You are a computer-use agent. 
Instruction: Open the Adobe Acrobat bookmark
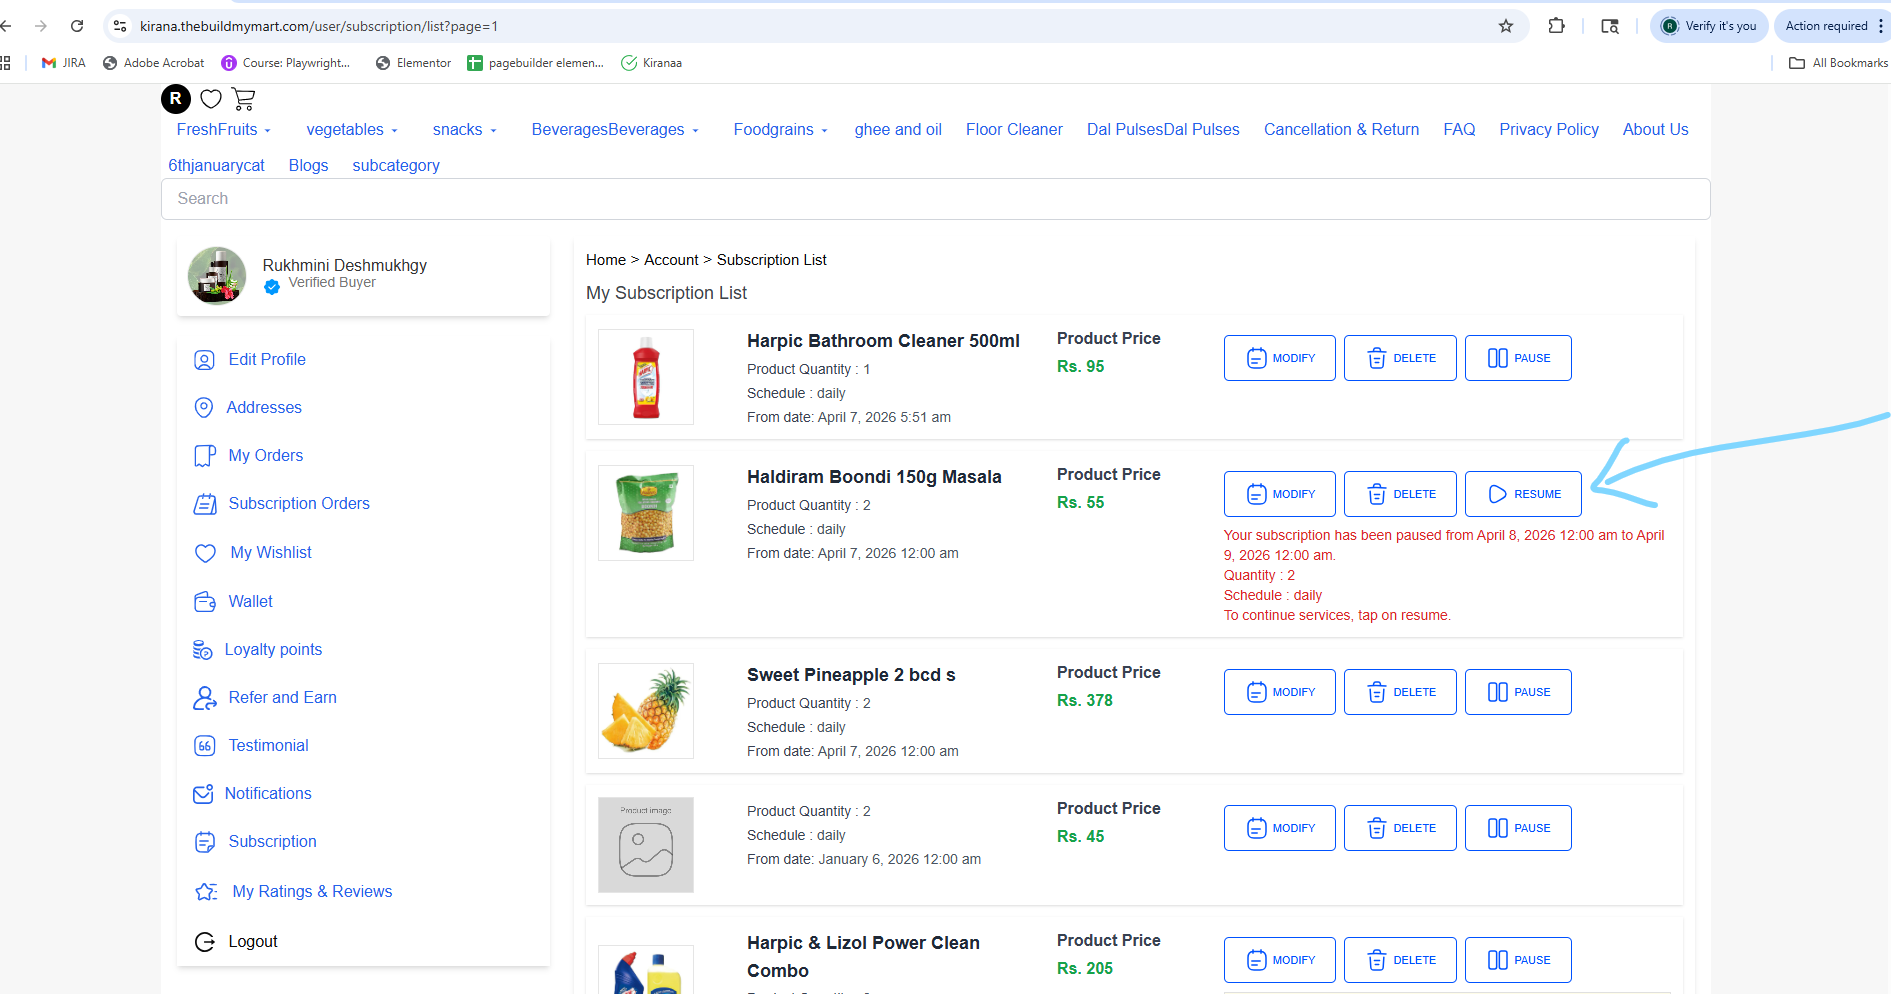154,63
